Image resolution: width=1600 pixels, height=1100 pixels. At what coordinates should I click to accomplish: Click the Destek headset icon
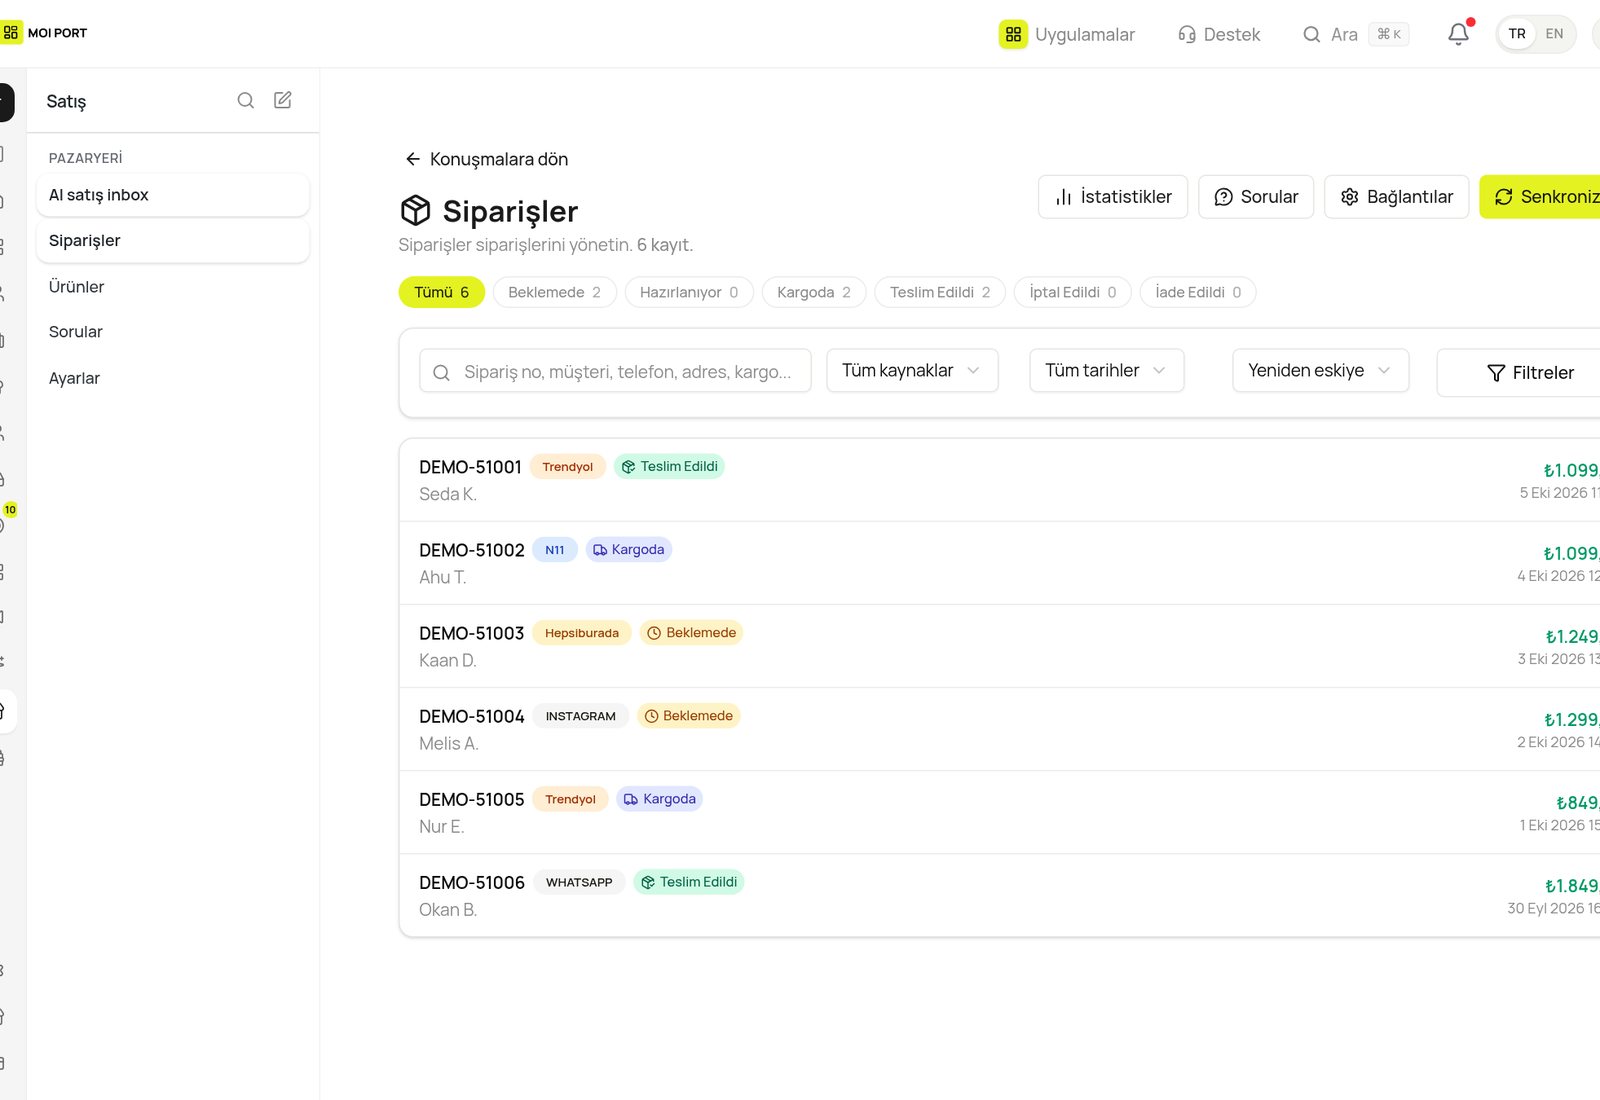point(1187,34)
